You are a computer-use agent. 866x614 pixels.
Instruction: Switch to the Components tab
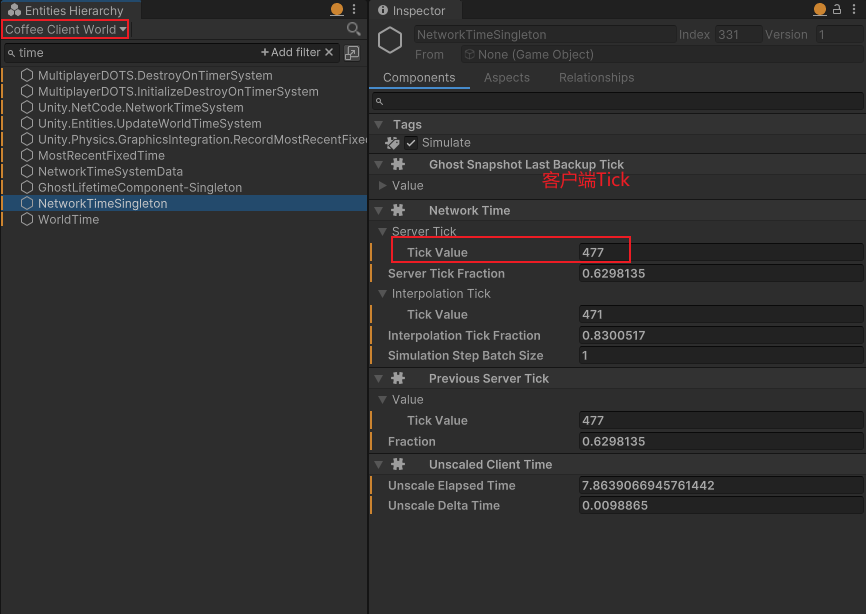pos(419,78)
